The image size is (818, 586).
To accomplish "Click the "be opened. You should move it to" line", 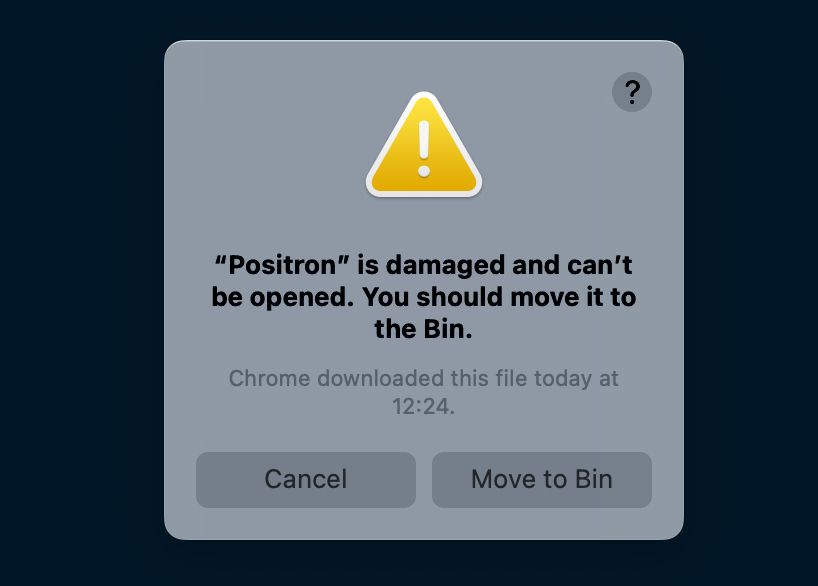I will (424, 297).
